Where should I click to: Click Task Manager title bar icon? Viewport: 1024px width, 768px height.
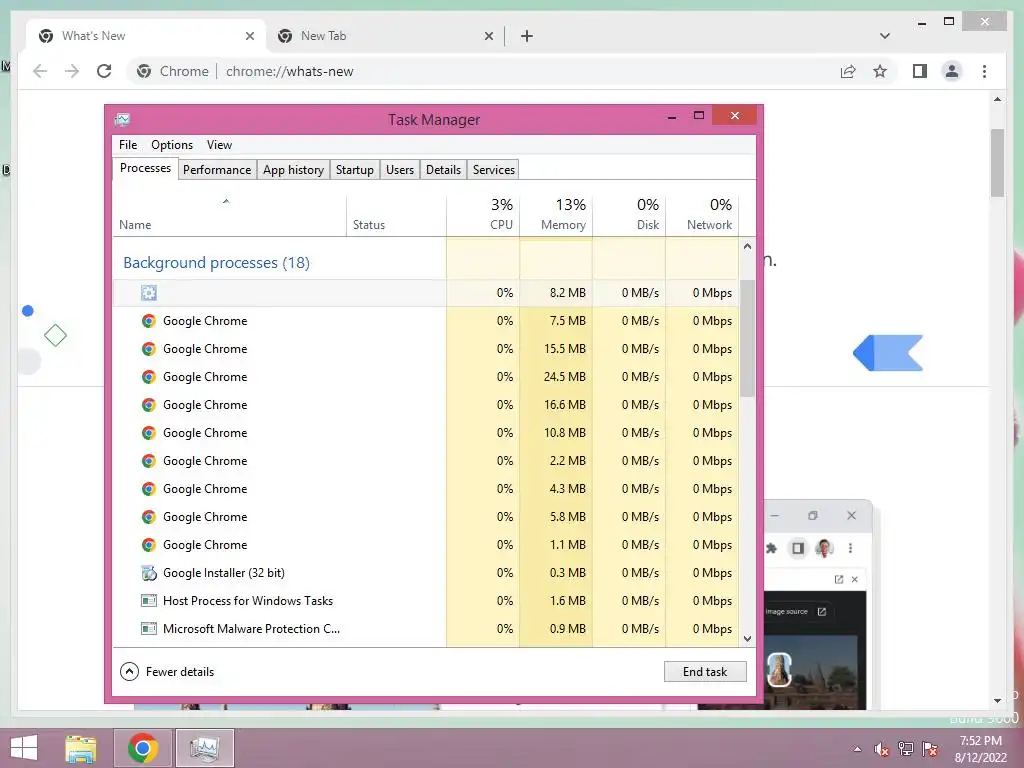click(x=122, y=120)
